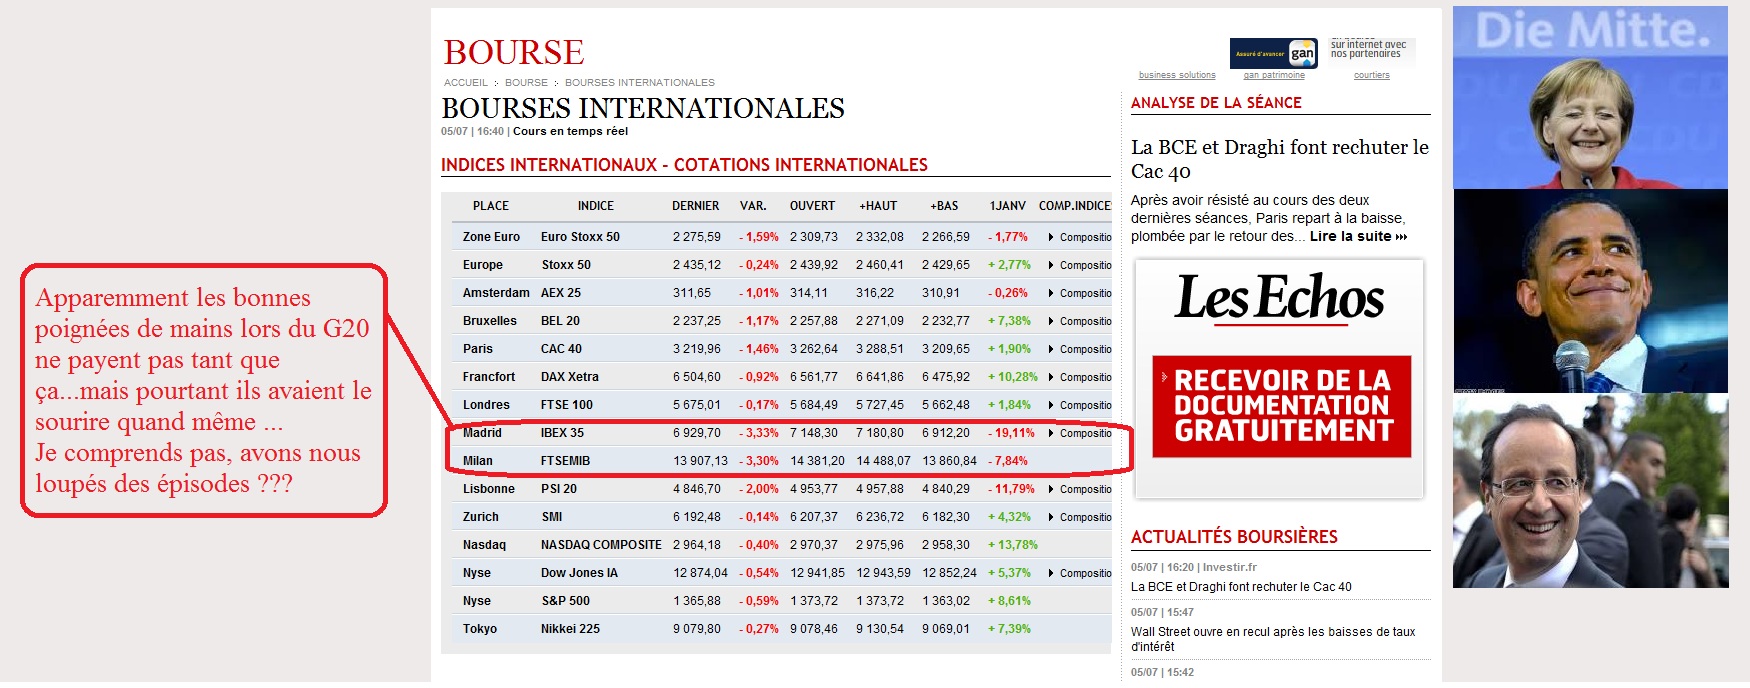The height and width of the screenshot is (688, 1750).
Task: Expand Composition for AEX 25
Action: tap(1080, 293)
